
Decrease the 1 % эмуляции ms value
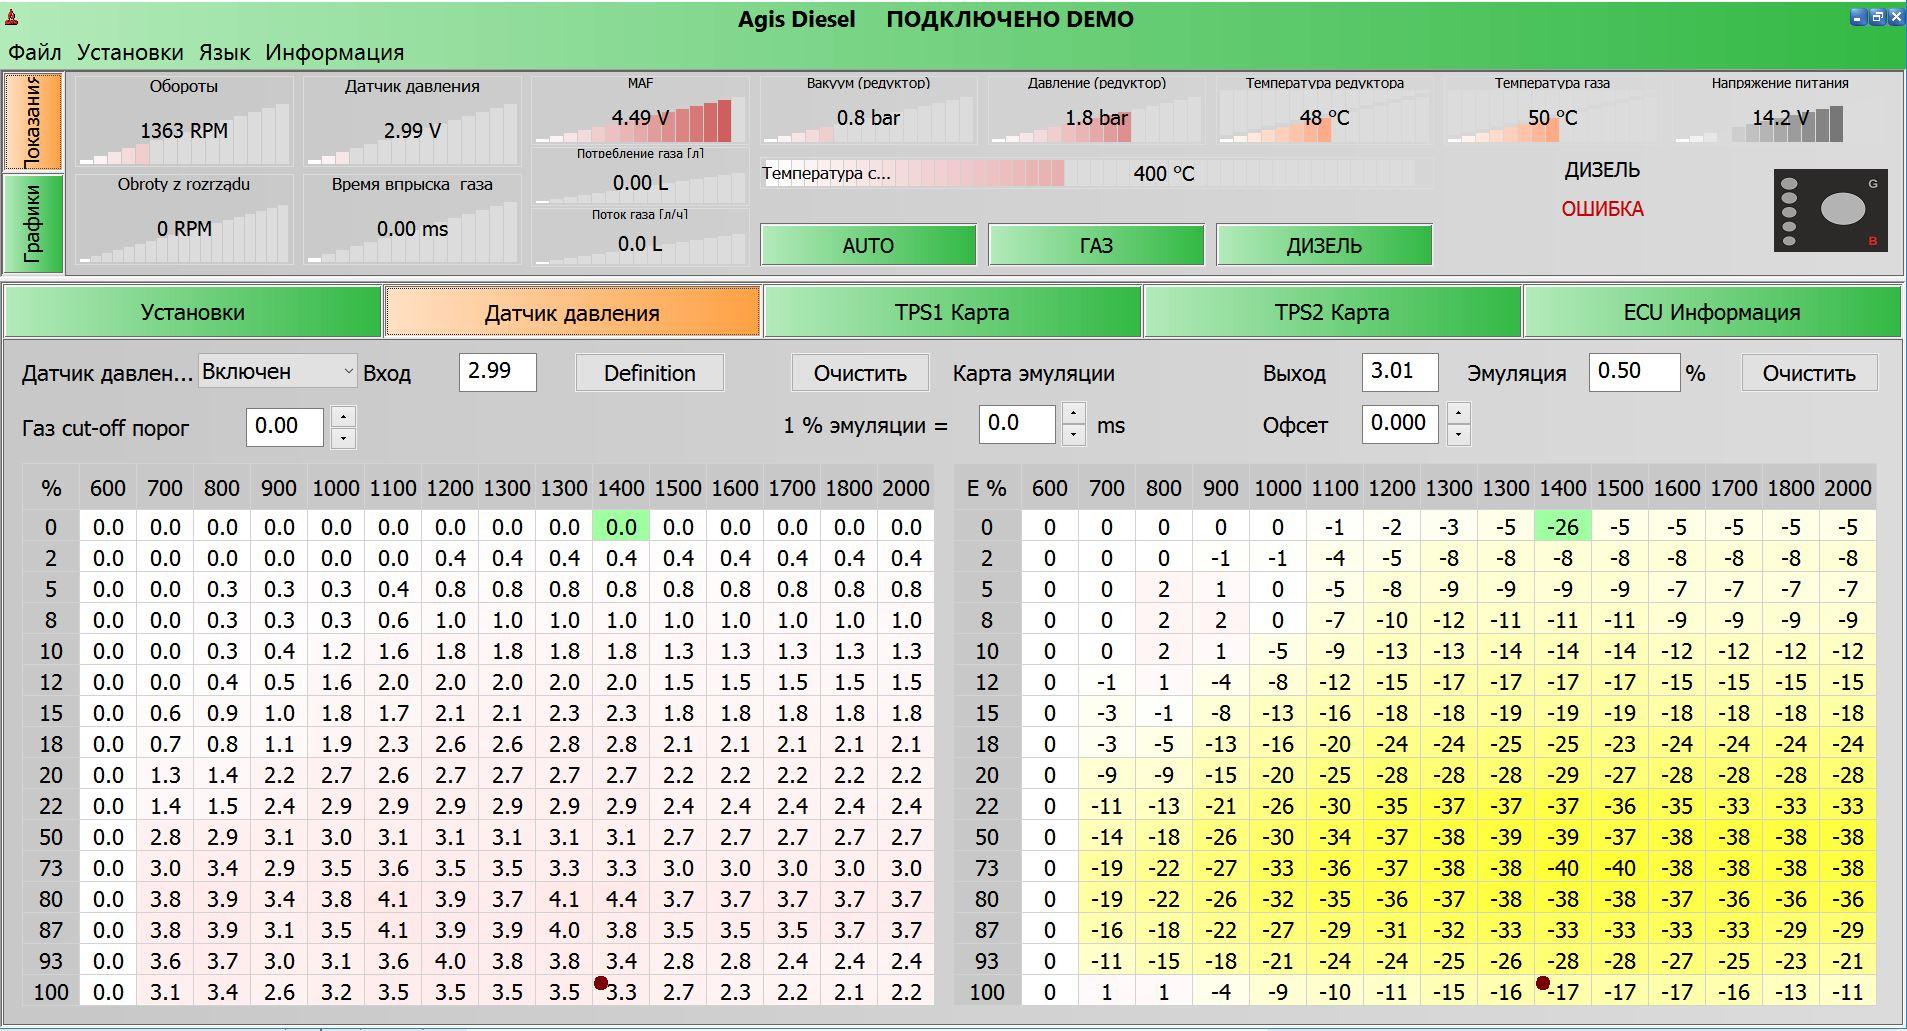click(x=1073, y=434)
